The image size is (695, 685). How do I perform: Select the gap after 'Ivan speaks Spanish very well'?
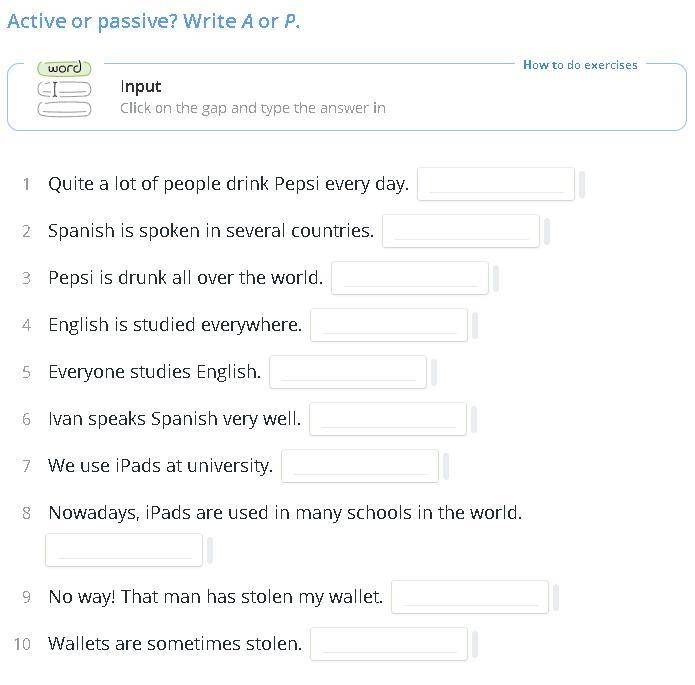[x=388, y=419]
